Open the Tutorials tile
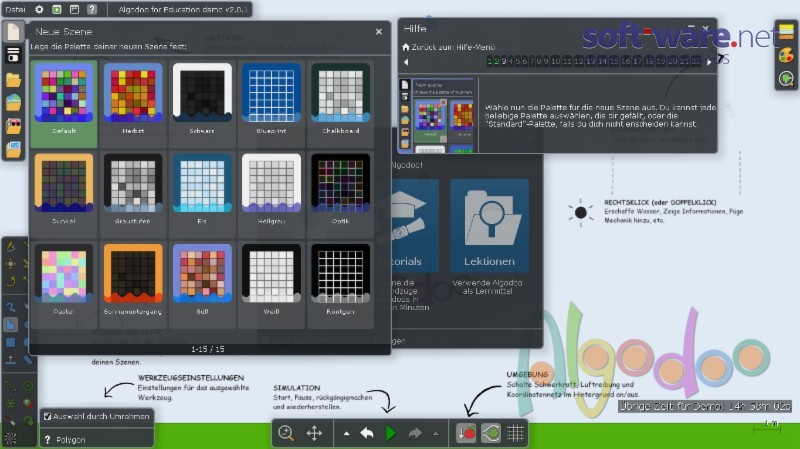 (x=415, y=226)
